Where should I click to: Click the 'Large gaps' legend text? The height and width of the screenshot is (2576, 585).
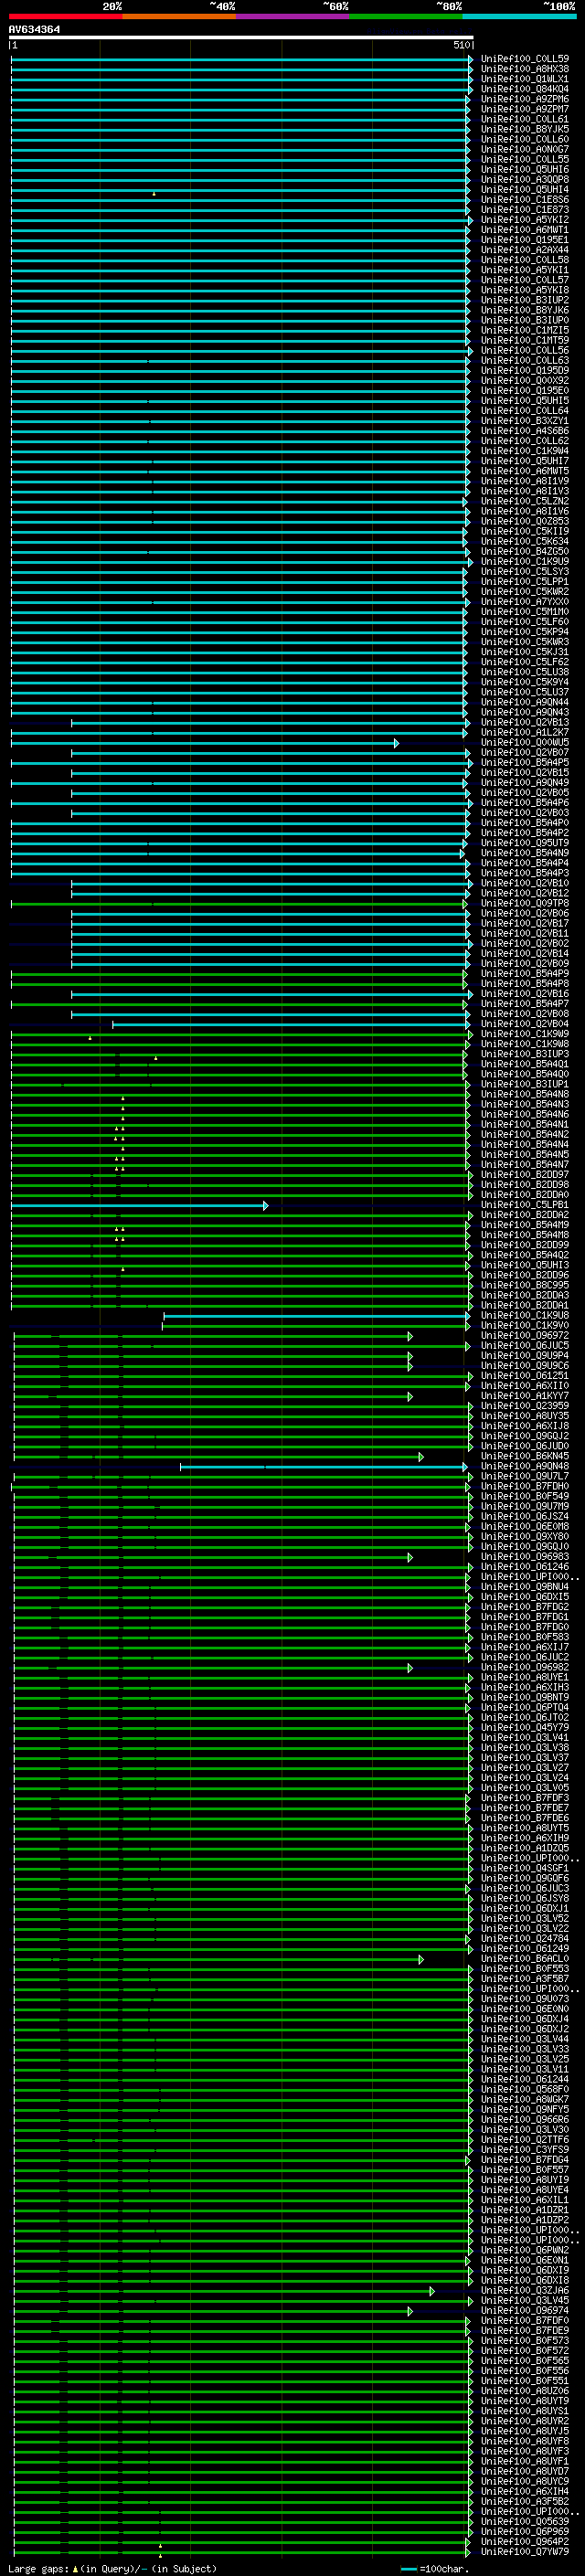(39, 2569)
